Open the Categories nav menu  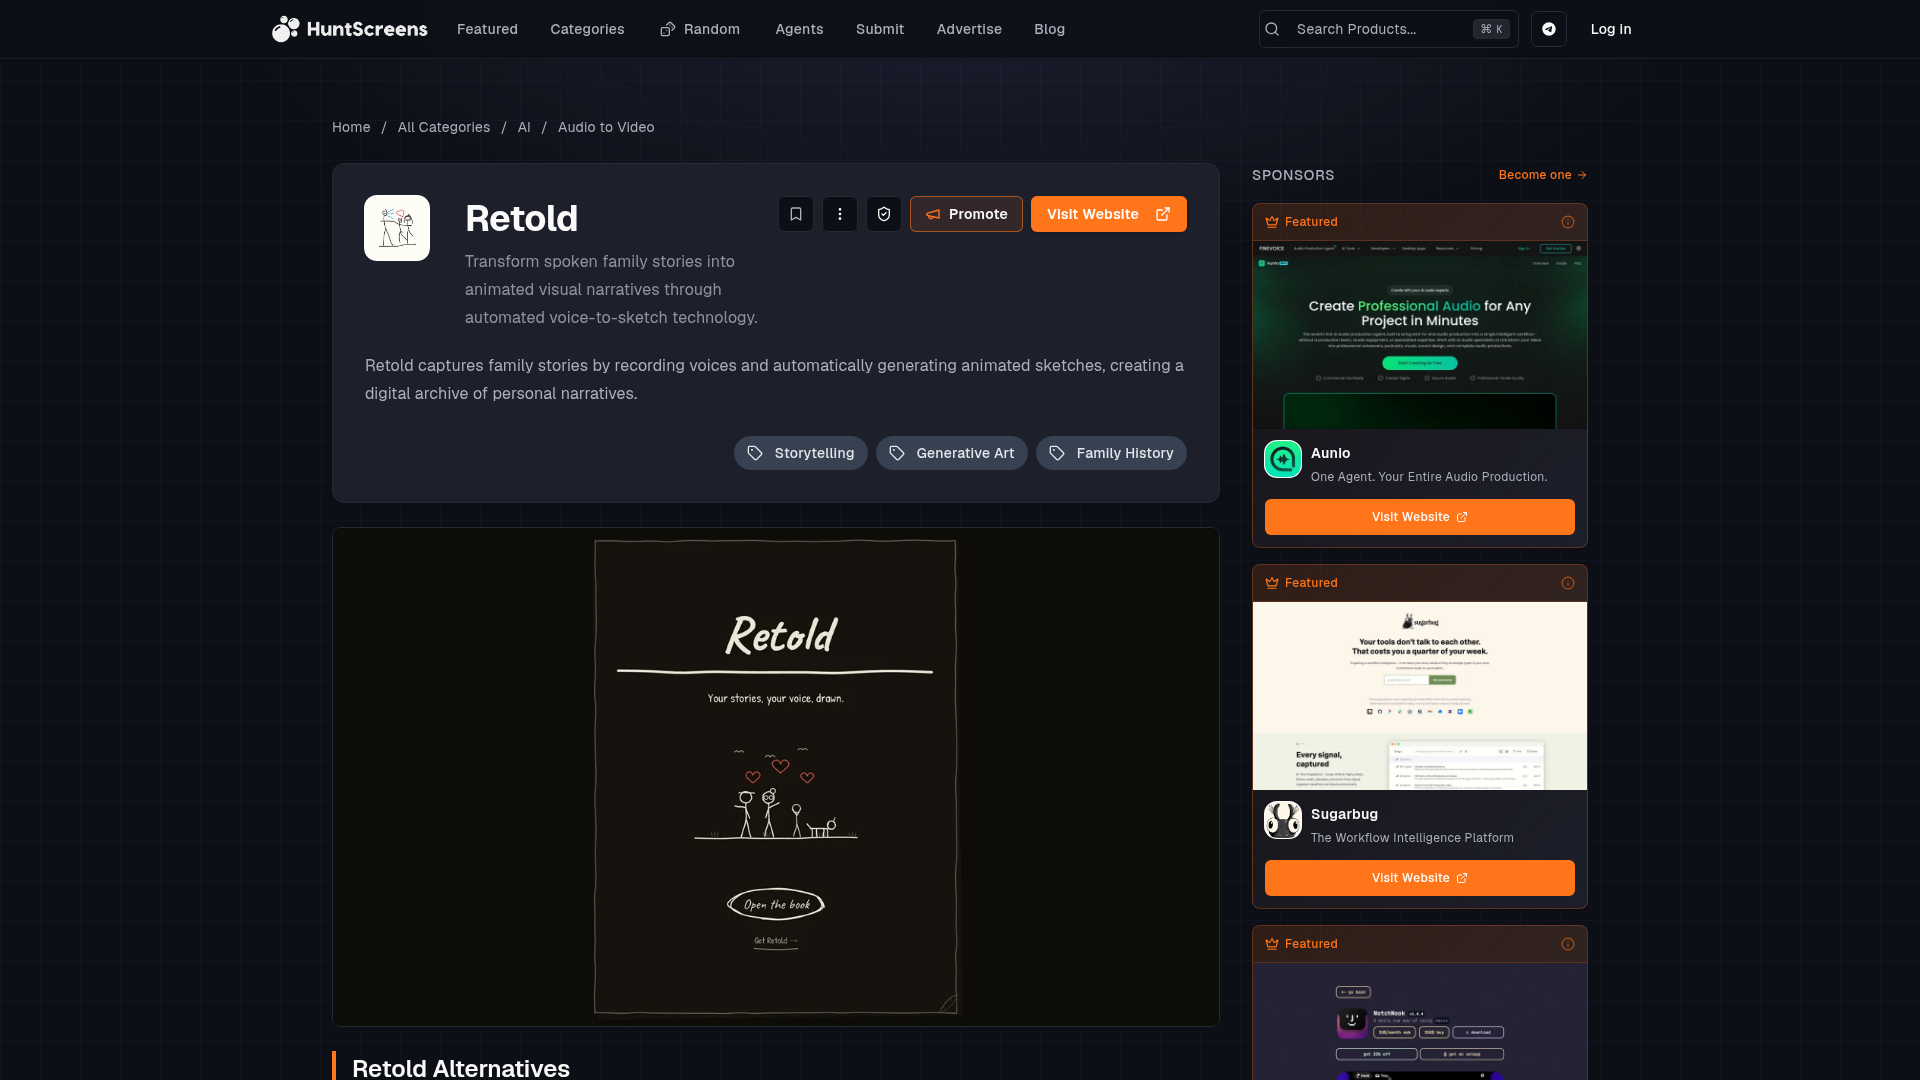coord(587,29)
